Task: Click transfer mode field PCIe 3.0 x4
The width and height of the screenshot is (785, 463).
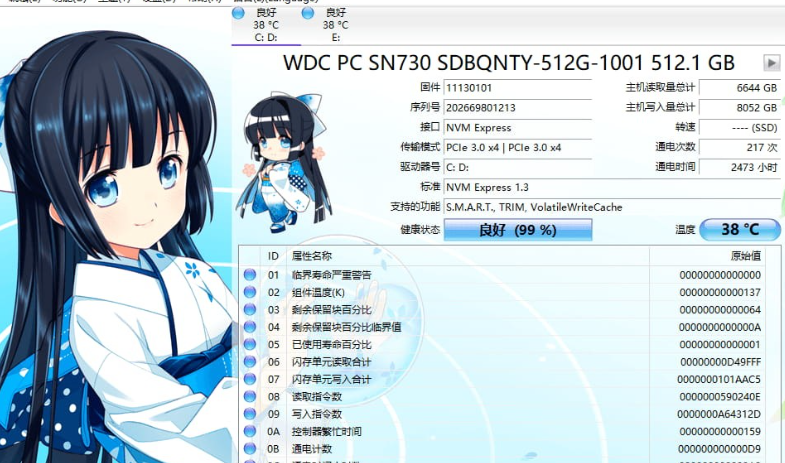Action: tap(518, 148)
